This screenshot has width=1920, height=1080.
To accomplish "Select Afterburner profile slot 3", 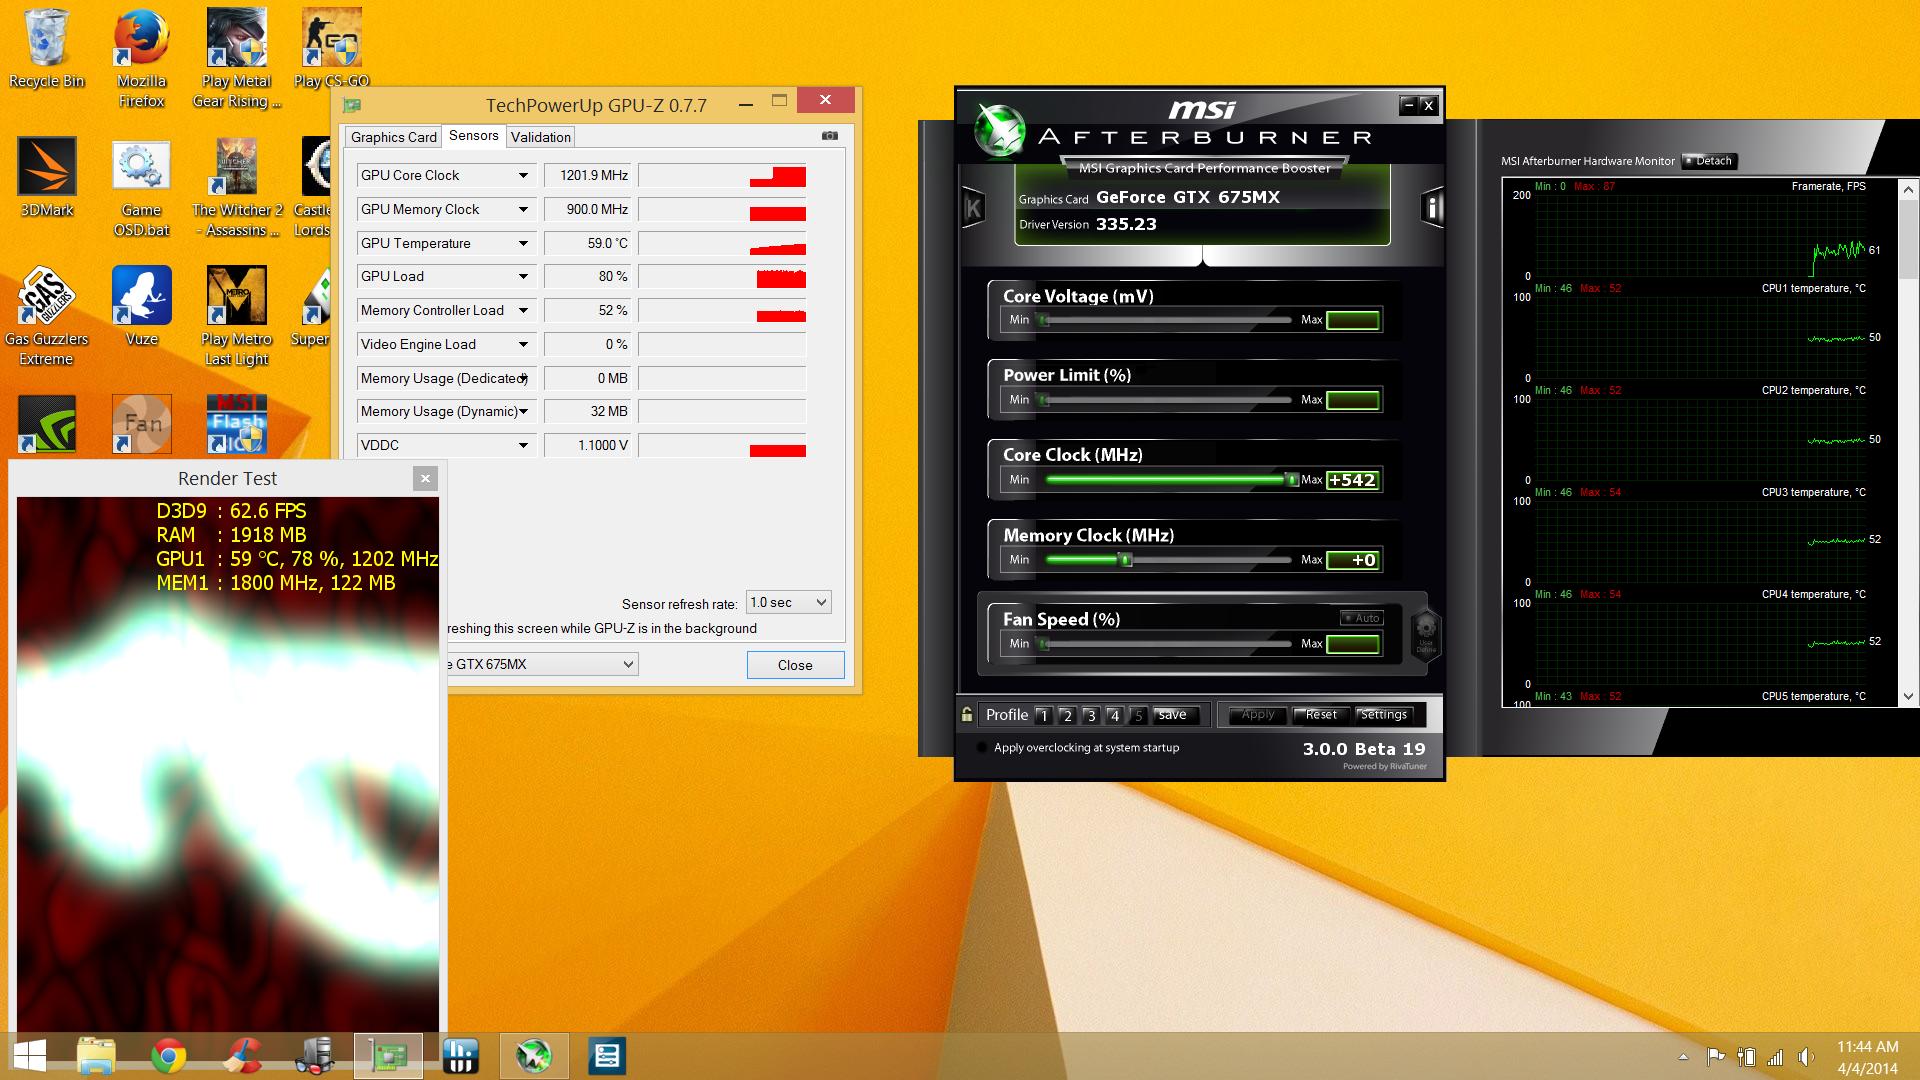I will pyautogui.click(x=1091, y=715).
